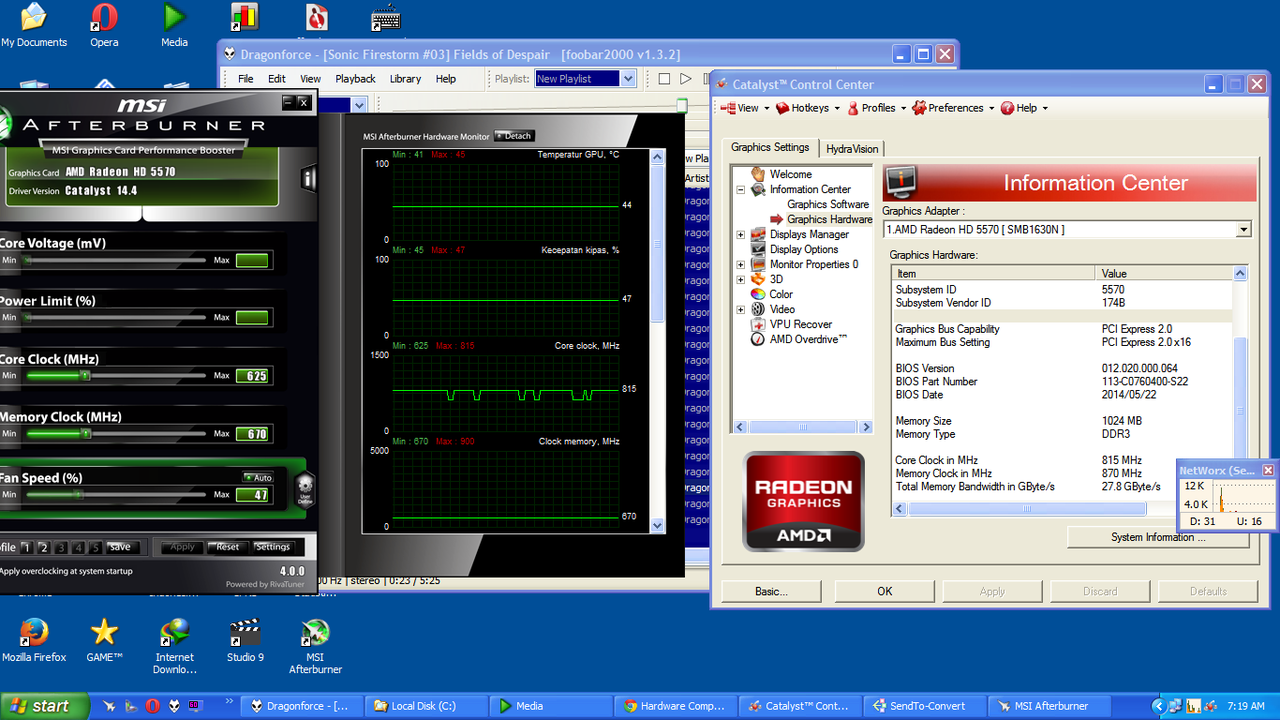Click Detach on the Hardware Monitor
This screenshot has height=720, width=1280.
[x=514, y=136]
